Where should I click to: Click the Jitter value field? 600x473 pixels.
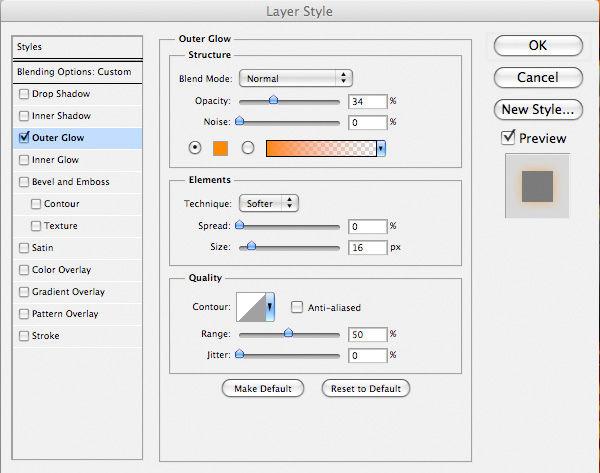pyautogui.click(x=368, y=356)
